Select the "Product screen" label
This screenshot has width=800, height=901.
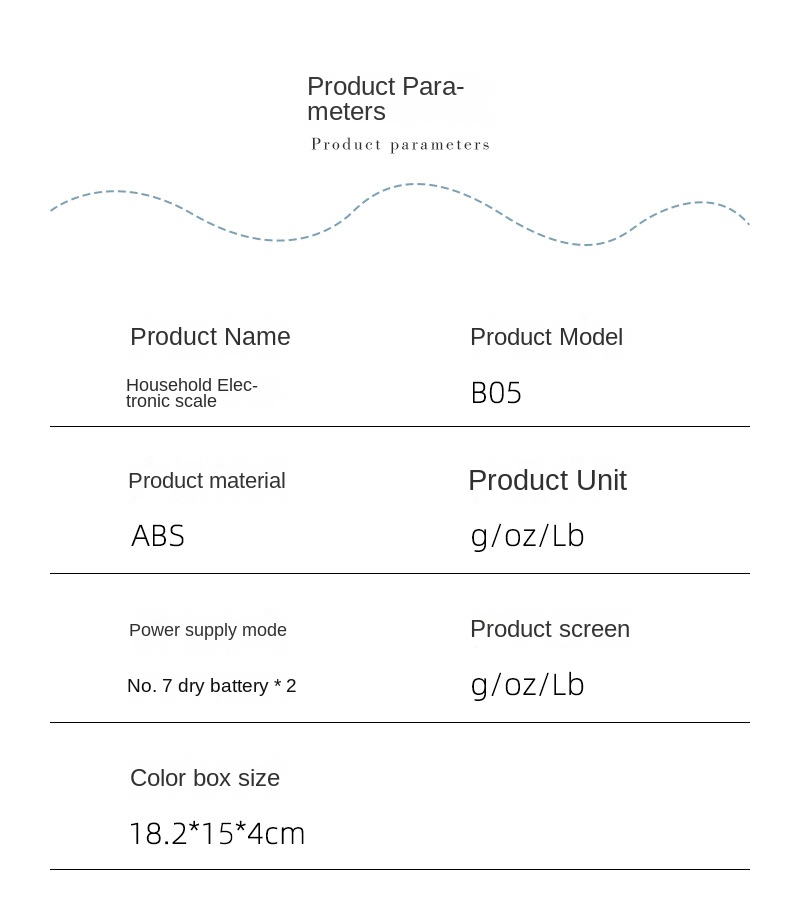550,629
